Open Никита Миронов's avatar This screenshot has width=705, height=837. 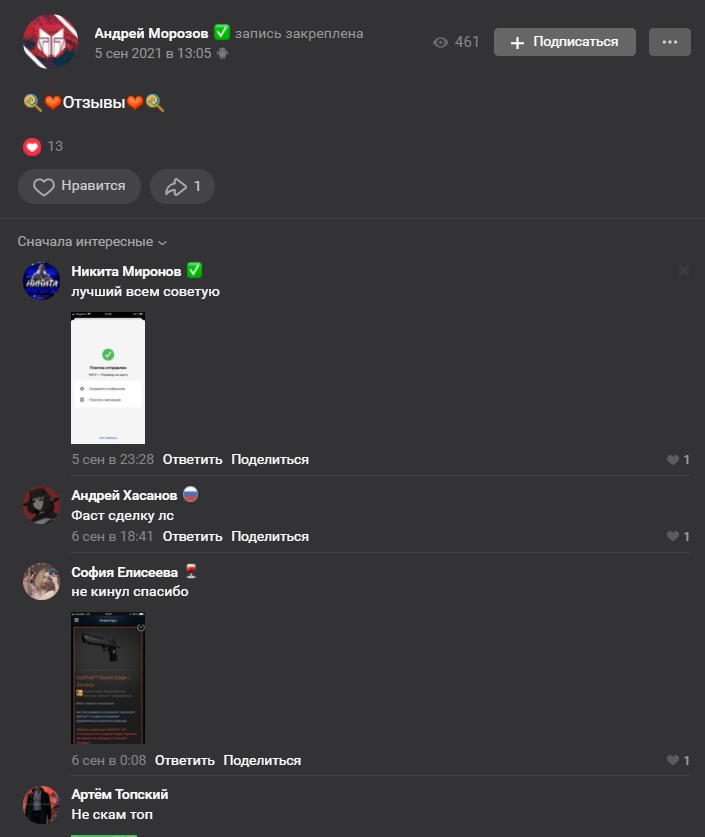coord(41,281)
